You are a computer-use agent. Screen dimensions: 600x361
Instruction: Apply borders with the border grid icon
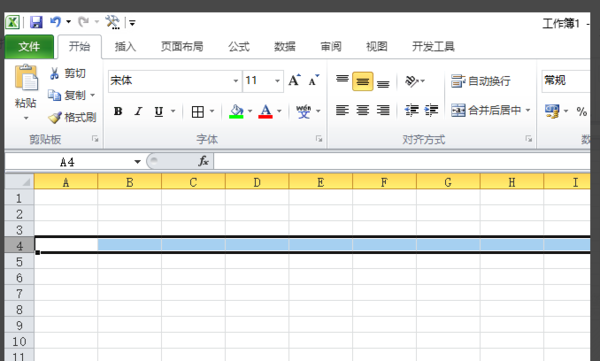pyautogui.click(x=197, y=112)
